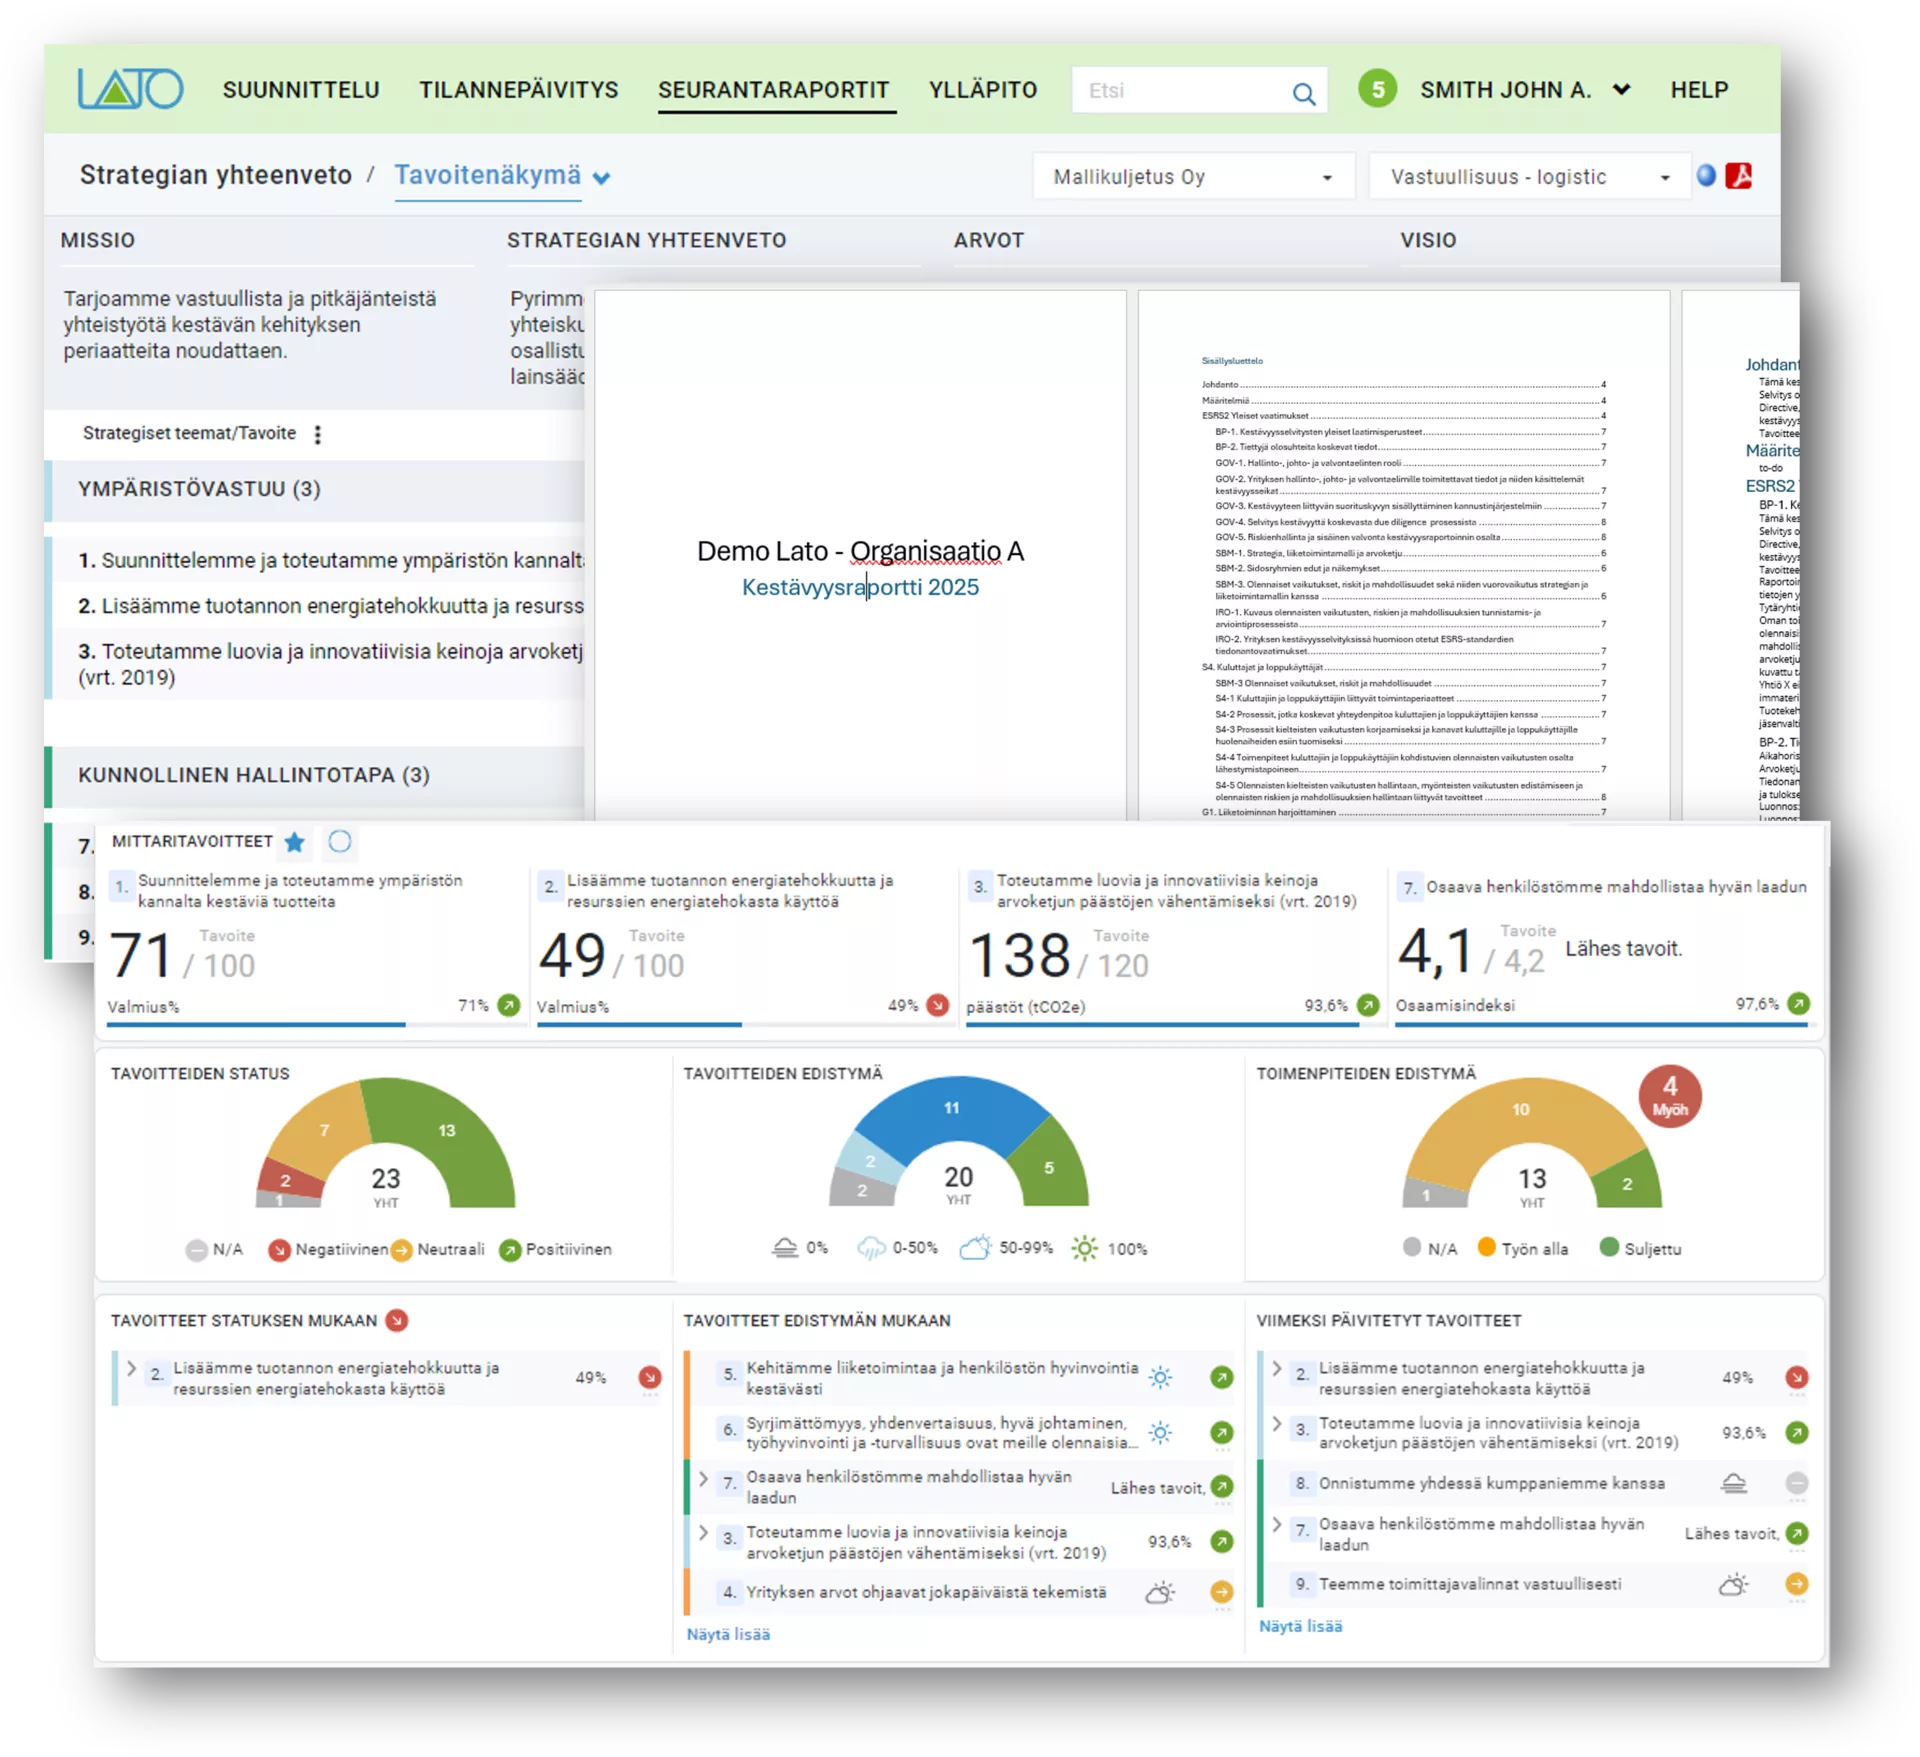Click the LATO logo
Image resolution: width=1920 pixels, height=1757 pixels.
pyautogui.click(x=130, y=88)
